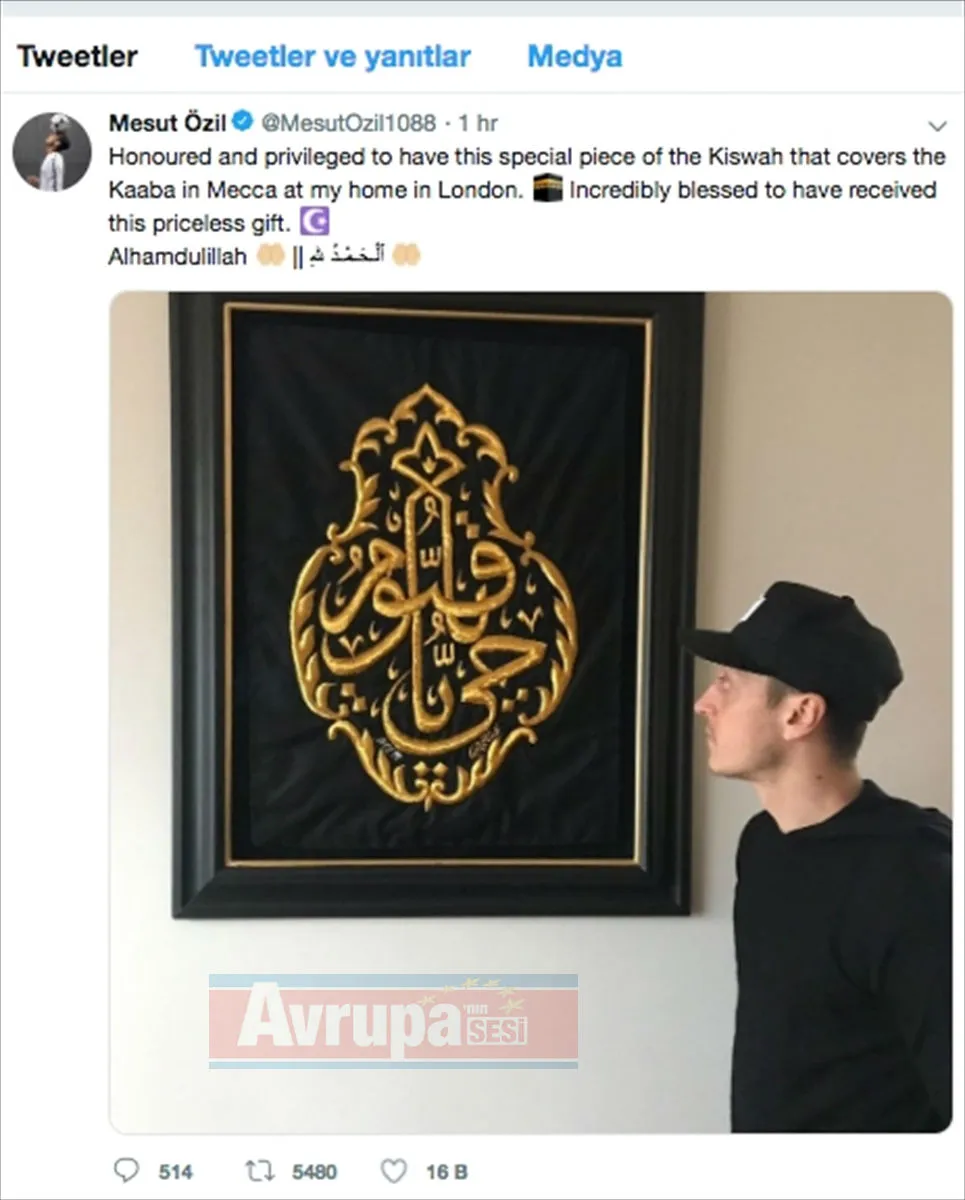
Task: Like the tweet with heart icon
Action: [x=394, y=1170]
